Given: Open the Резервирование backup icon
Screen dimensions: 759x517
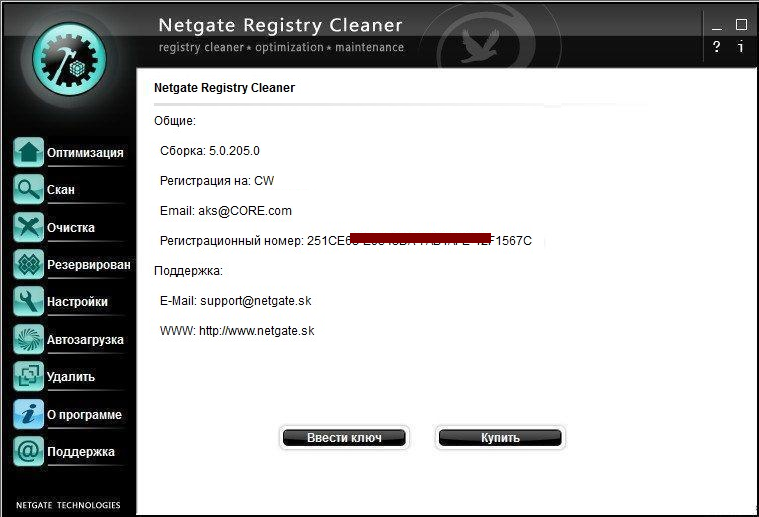Looking at the screenshot, I should point(28,264).
